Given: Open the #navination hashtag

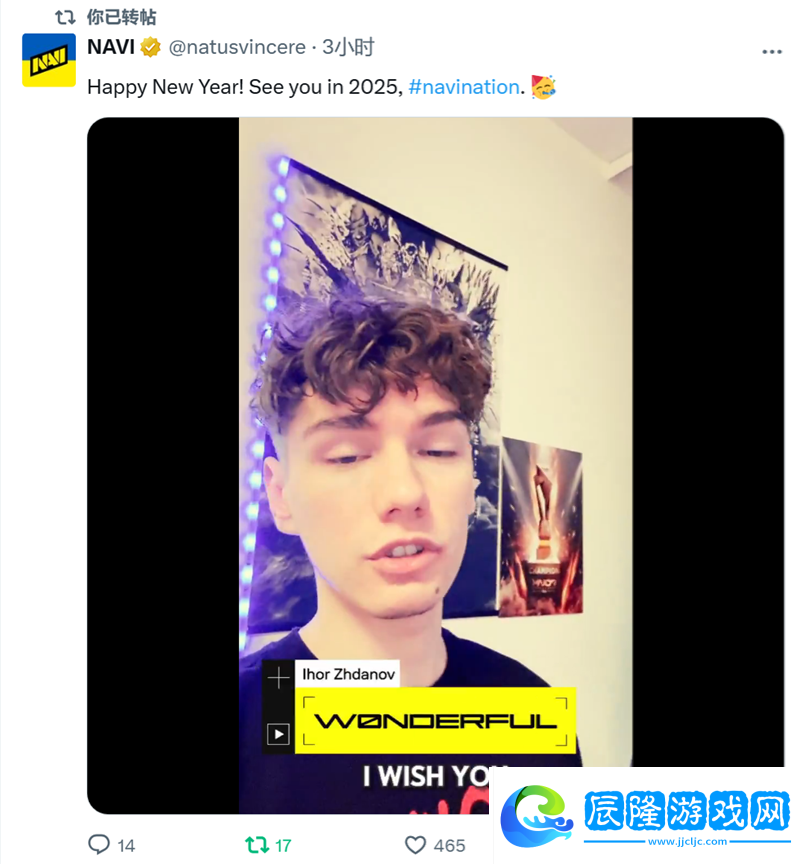Looking at the screenshot, I should point(464,87).
